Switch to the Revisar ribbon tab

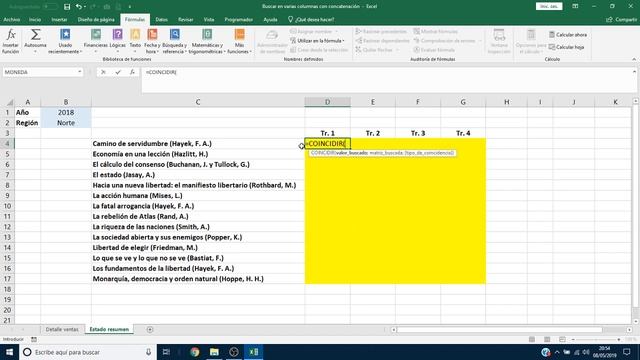coord(185,20)
